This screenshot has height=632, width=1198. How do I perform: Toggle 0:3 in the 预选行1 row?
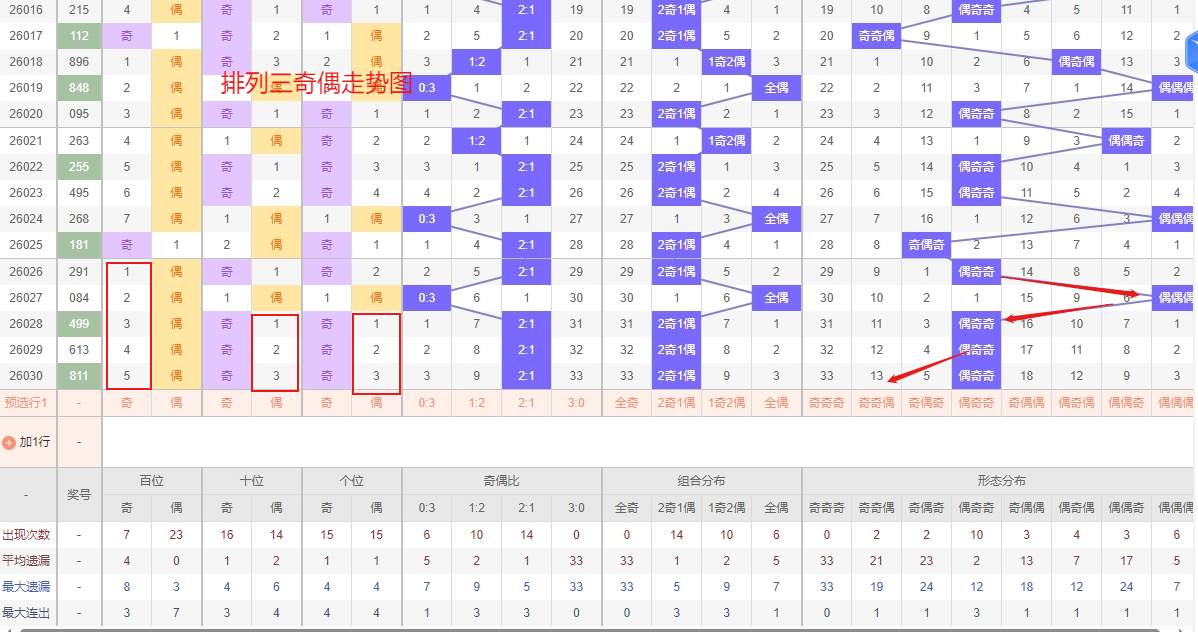tap(427, 403)
